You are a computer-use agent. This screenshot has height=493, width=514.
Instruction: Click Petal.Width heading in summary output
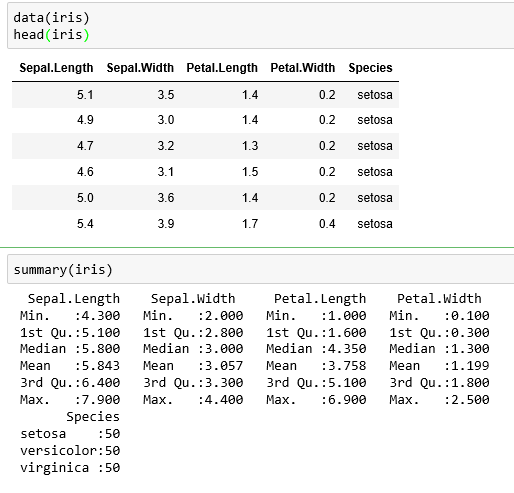coord(439,299)
